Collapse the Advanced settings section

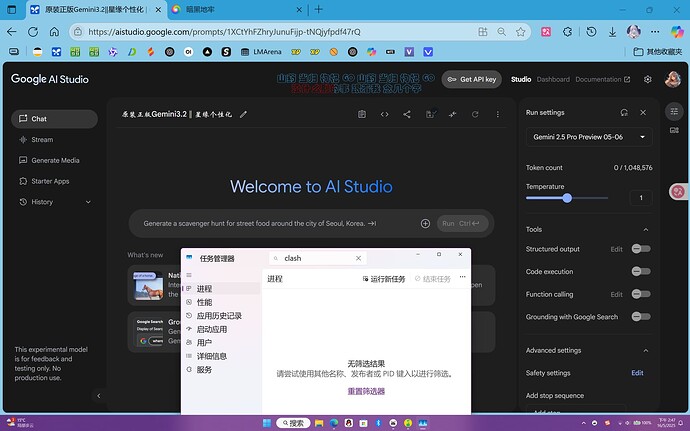tap(646, 350)
